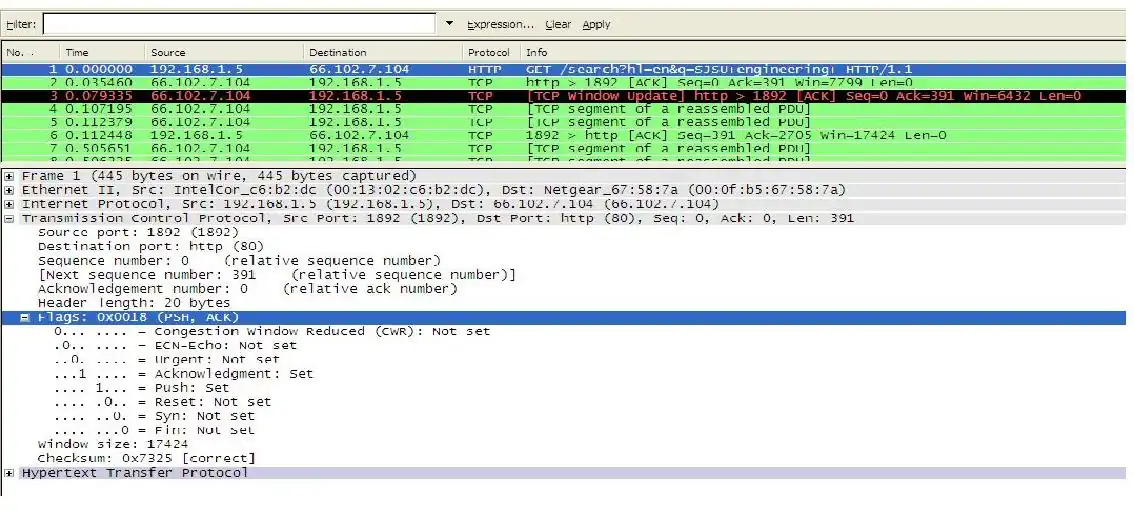Click the Filter: label button
This screenshot has height=511, width=1134.
21,24
